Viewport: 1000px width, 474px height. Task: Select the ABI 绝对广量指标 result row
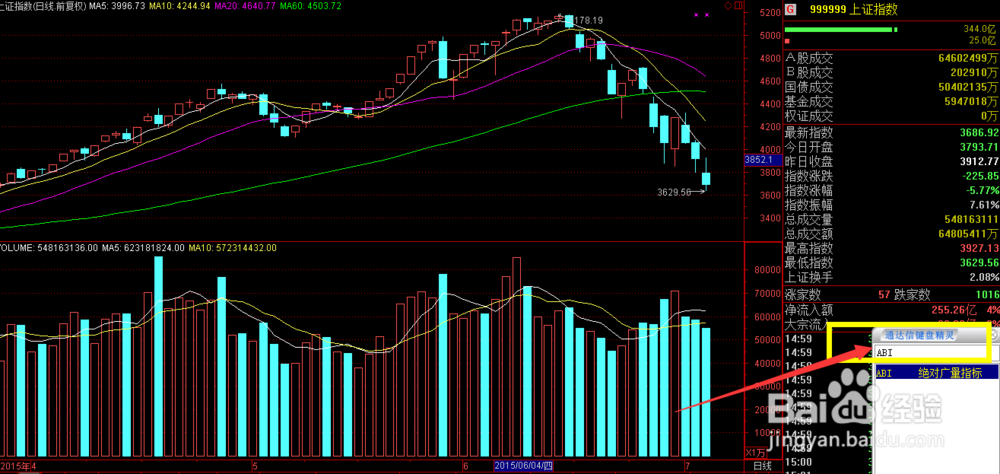tap(936, 373)
